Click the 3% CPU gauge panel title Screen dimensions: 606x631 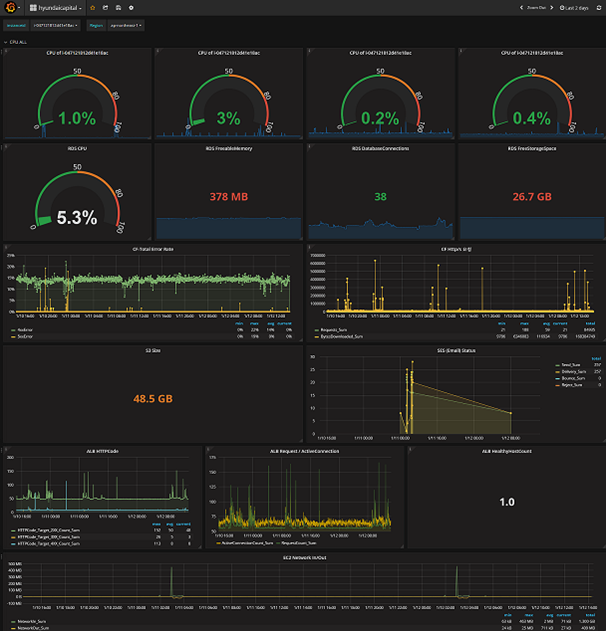tap(229, 53)
